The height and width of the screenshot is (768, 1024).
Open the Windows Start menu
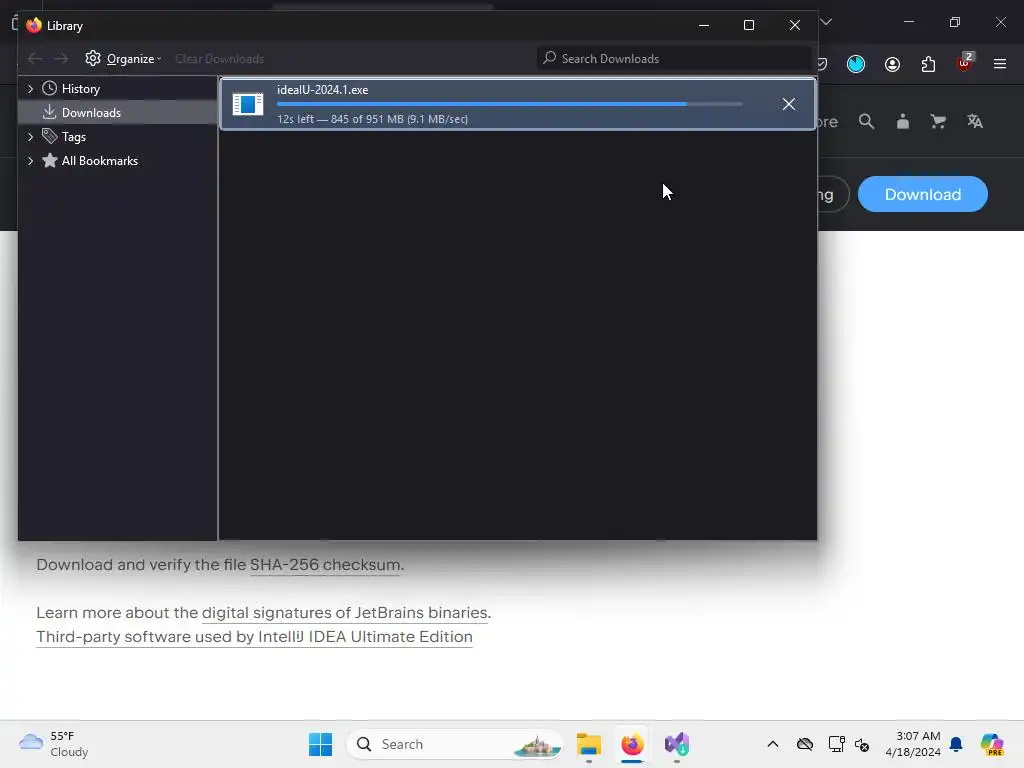click(320, 744)
